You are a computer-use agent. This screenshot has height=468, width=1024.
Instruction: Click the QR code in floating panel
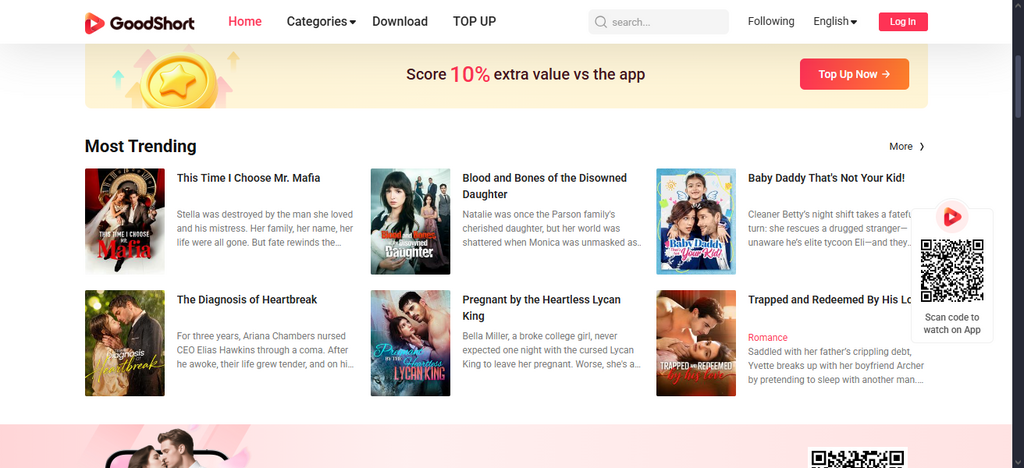[x=952, y=270]
